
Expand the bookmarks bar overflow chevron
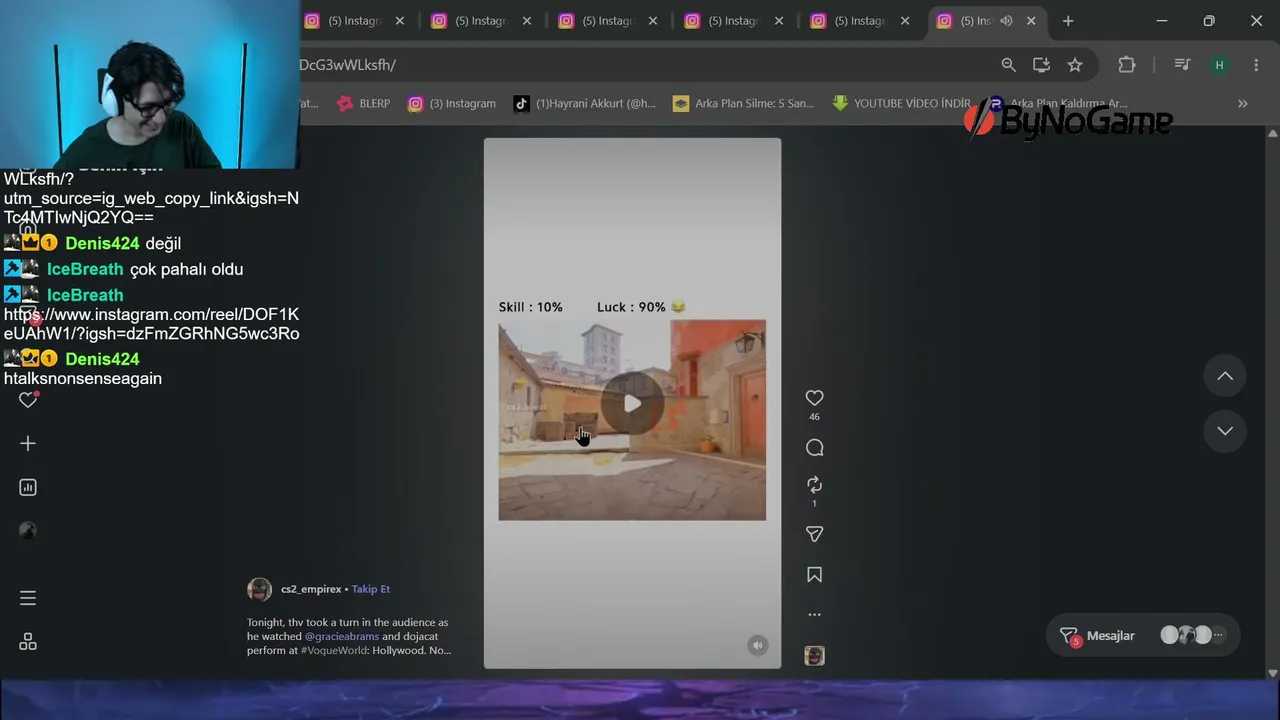pos(1242,103)
